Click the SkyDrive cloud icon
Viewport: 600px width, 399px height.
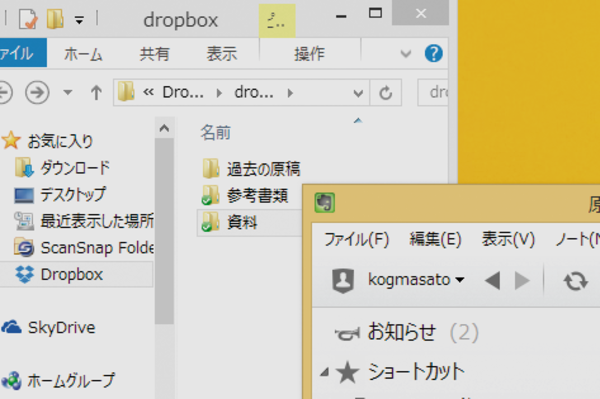pos(11,327)
